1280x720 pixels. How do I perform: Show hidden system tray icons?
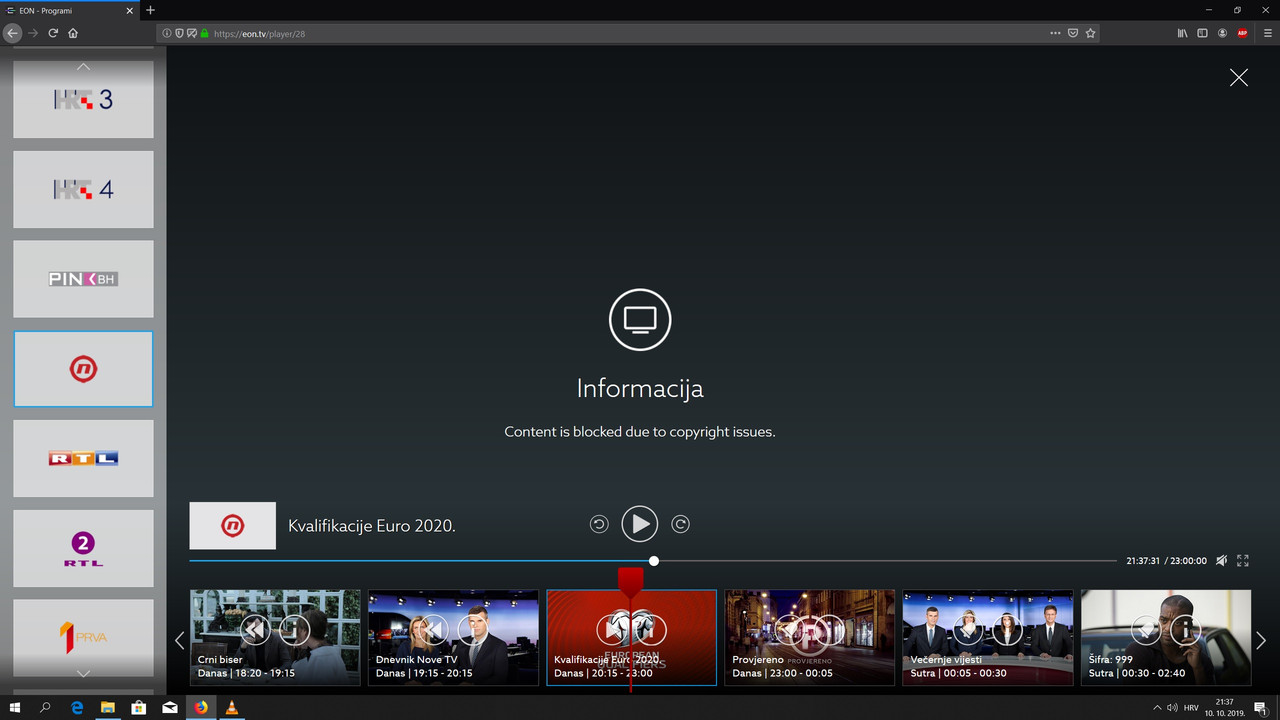(1157, 707)
